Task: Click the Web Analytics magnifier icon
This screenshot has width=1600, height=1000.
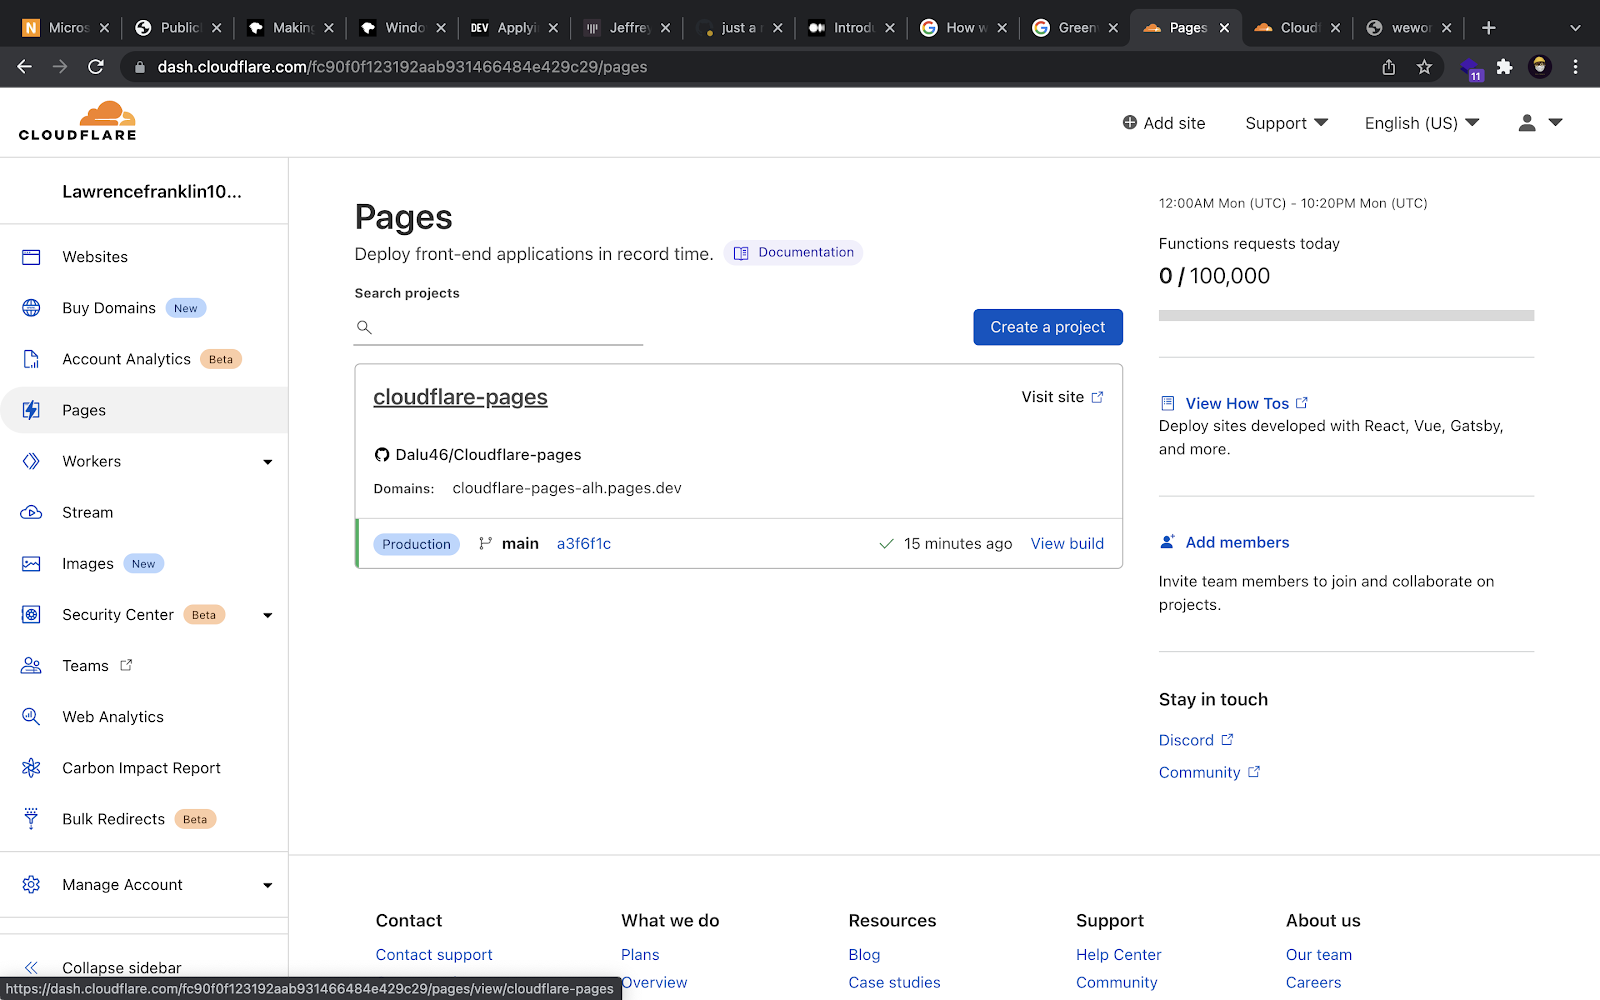Action: pos(31,717)
